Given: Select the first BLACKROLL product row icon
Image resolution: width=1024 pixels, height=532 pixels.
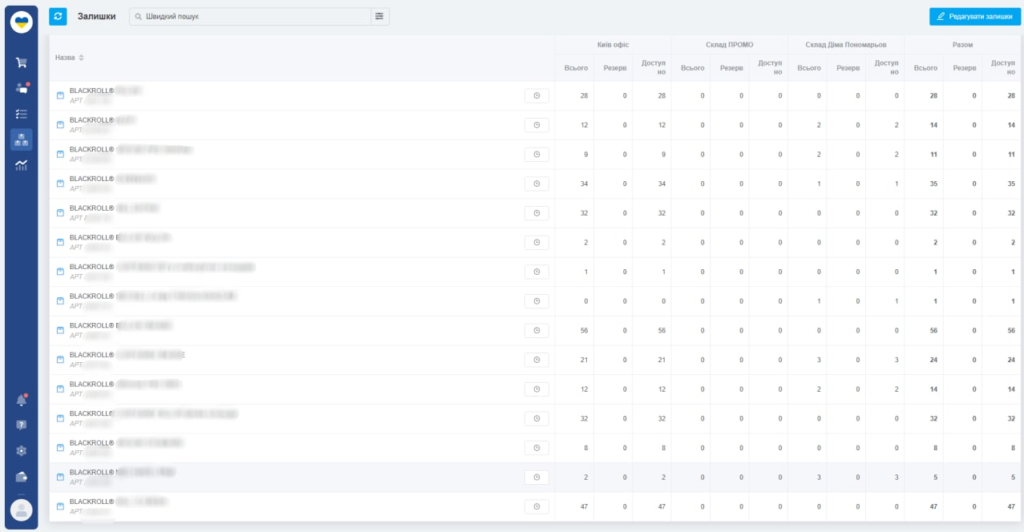Looking at the screenshot, I should (x=60, y=95).
